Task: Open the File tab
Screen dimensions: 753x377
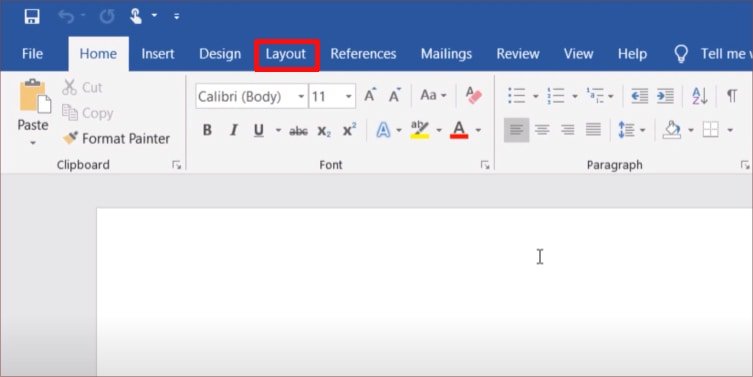Action: coord(32,54)
